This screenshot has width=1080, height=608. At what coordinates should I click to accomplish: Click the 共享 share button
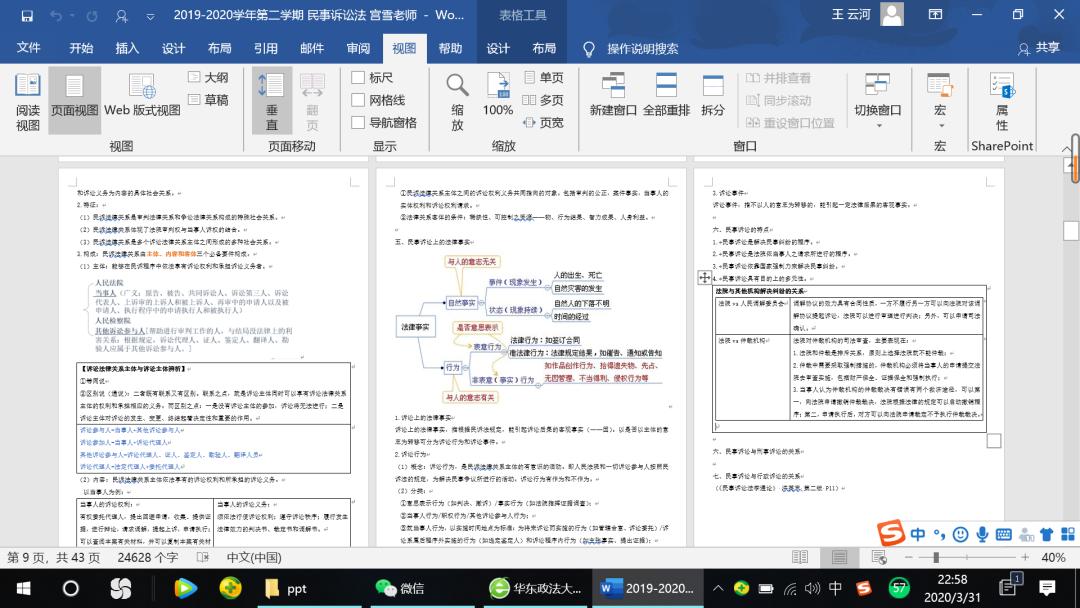click(1039, 48)
